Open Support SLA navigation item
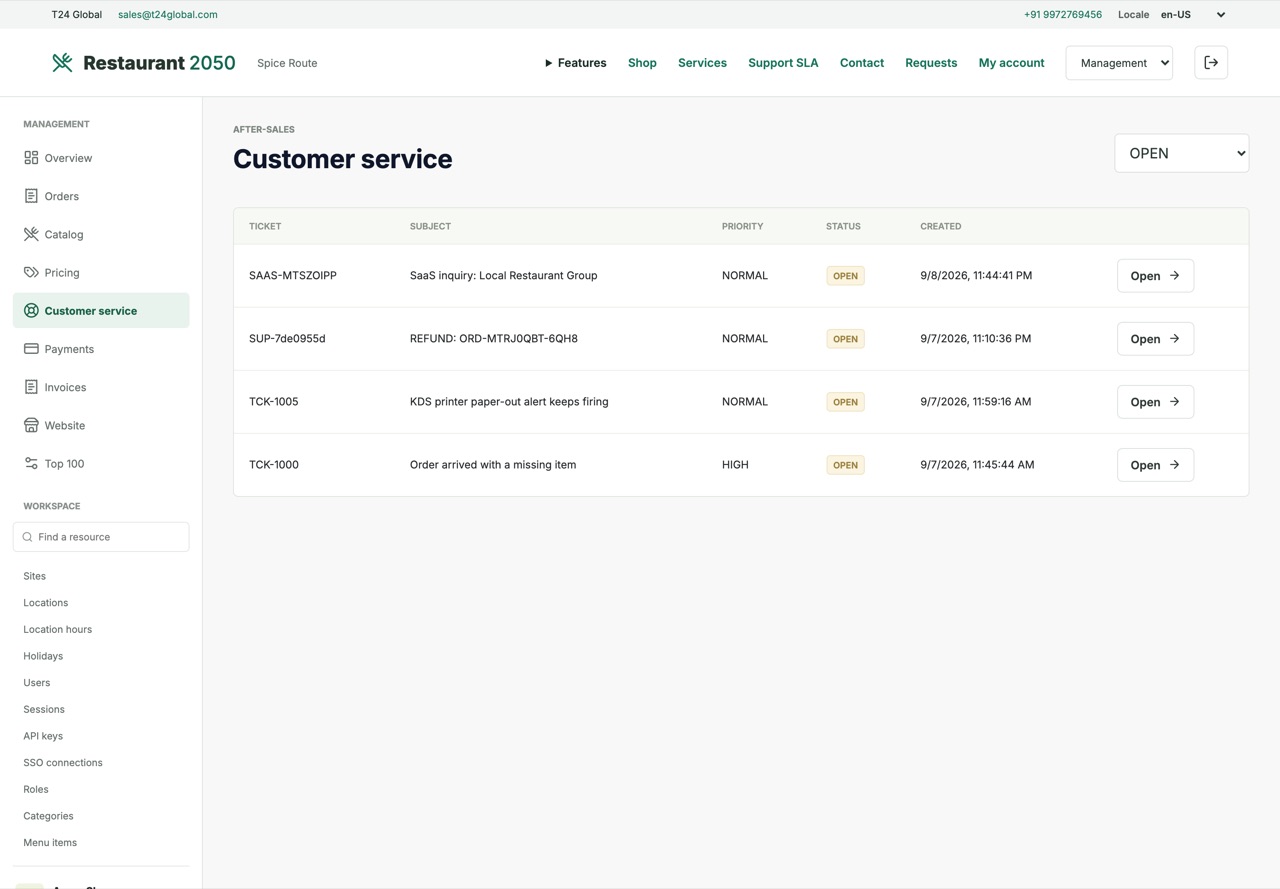This screenshot has width=1280, height=889. [x=783, y=63]
